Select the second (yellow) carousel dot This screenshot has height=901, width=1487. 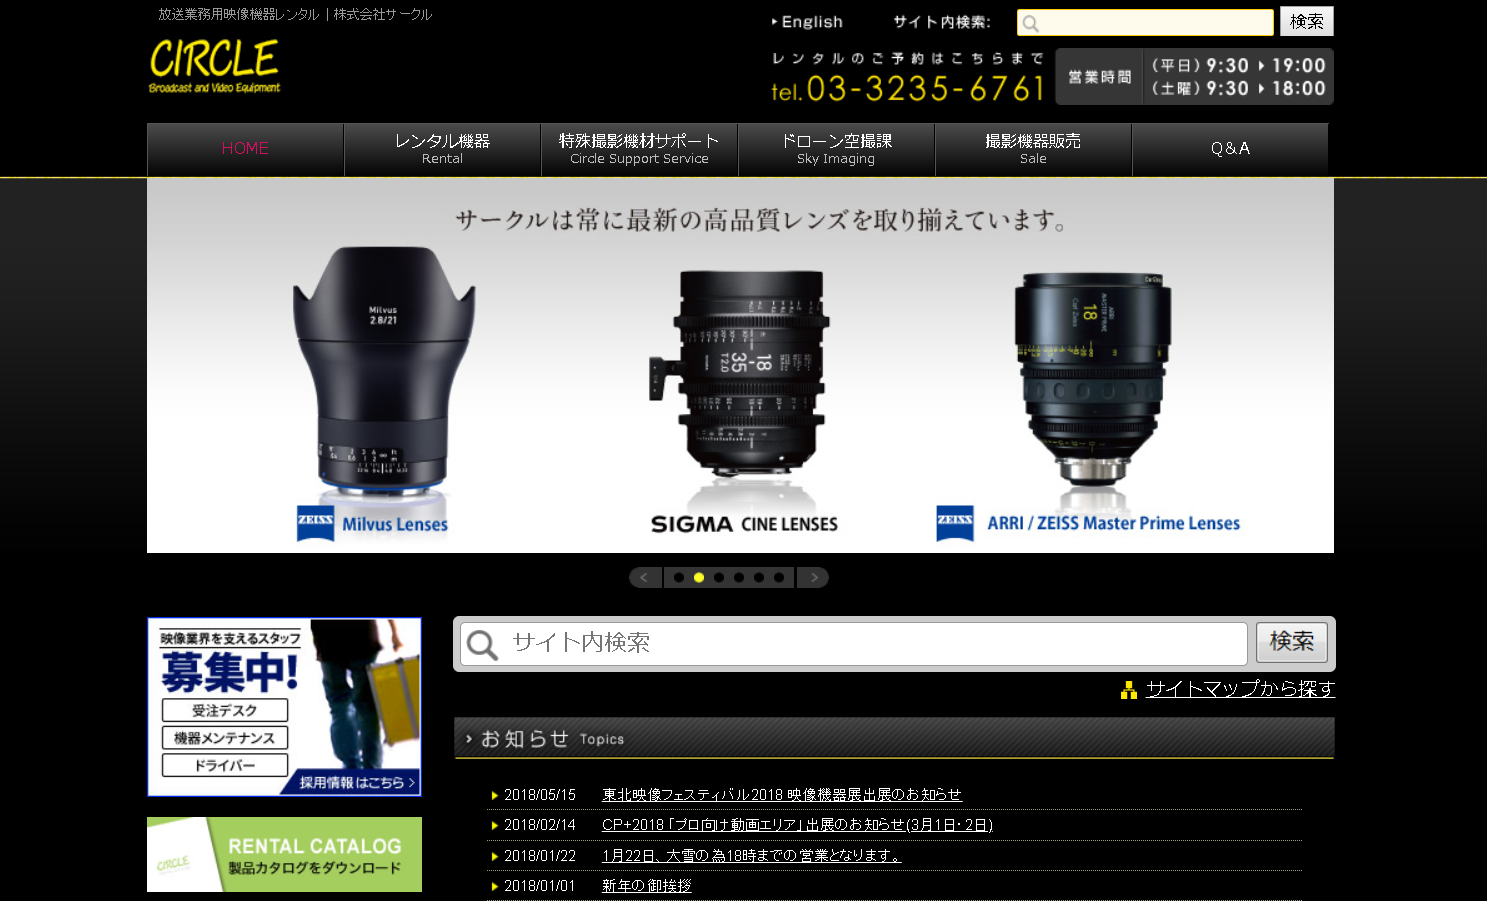click(699, 577)
